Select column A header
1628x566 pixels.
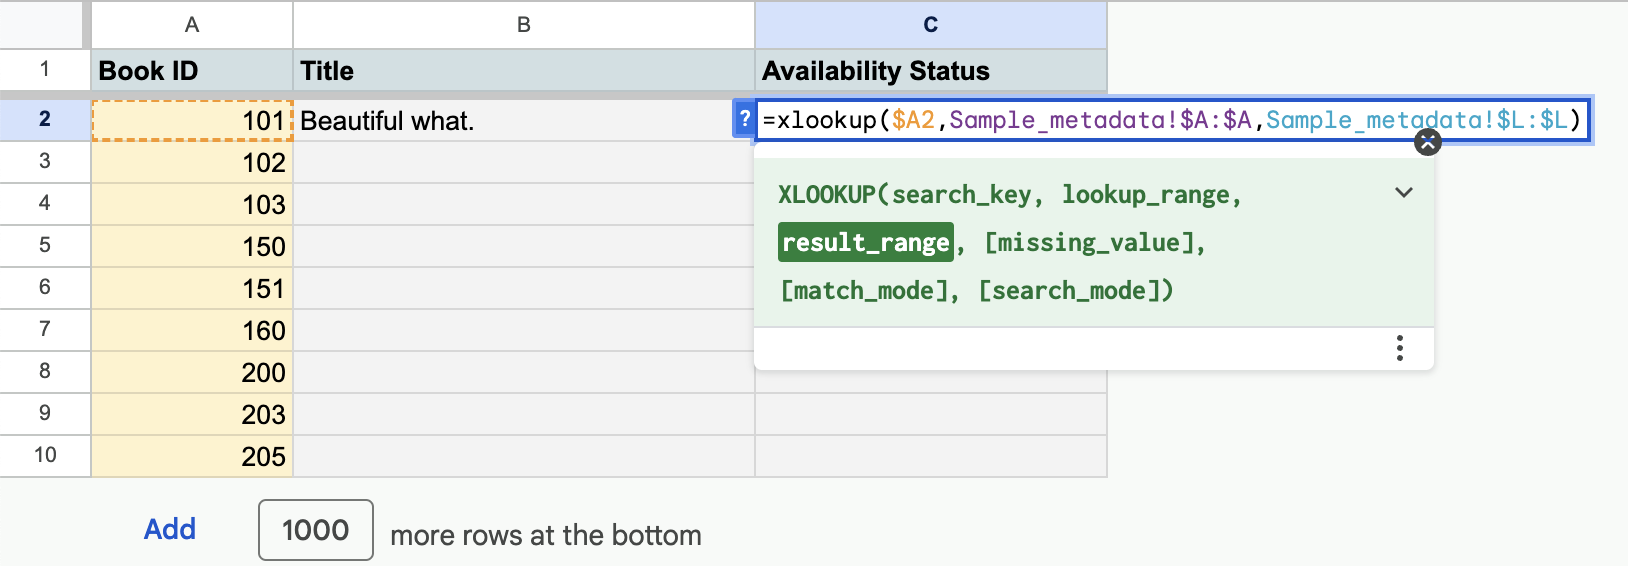pyautogui.click(x=192, y=25)
